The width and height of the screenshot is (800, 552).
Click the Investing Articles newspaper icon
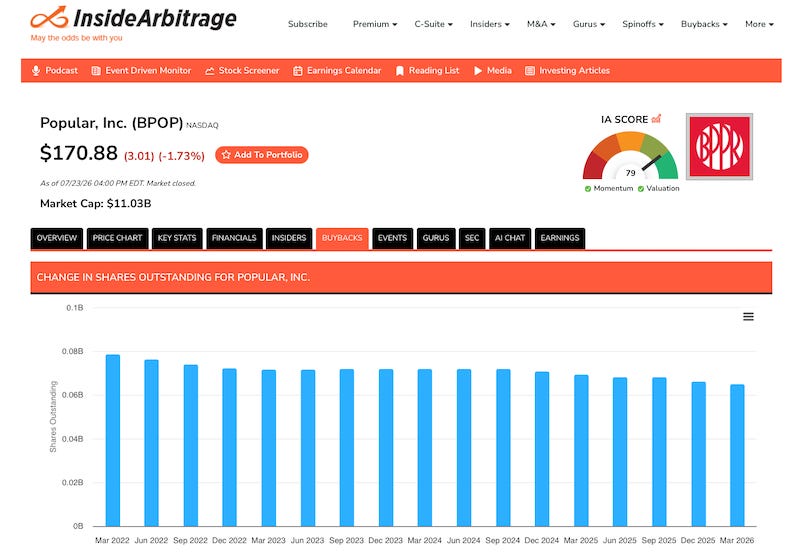pyautogui.click(x=530, y=70)
